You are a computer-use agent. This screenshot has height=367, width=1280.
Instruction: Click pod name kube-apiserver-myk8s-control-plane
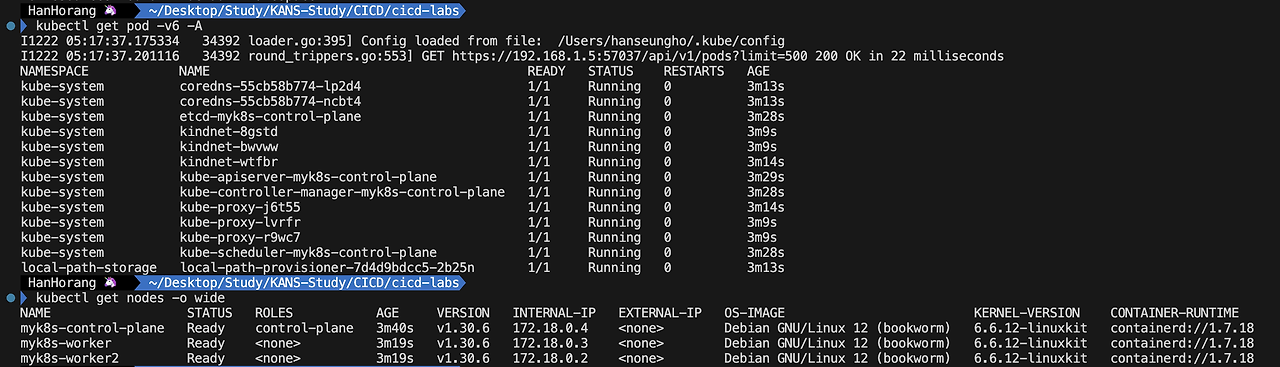(308, 177)
